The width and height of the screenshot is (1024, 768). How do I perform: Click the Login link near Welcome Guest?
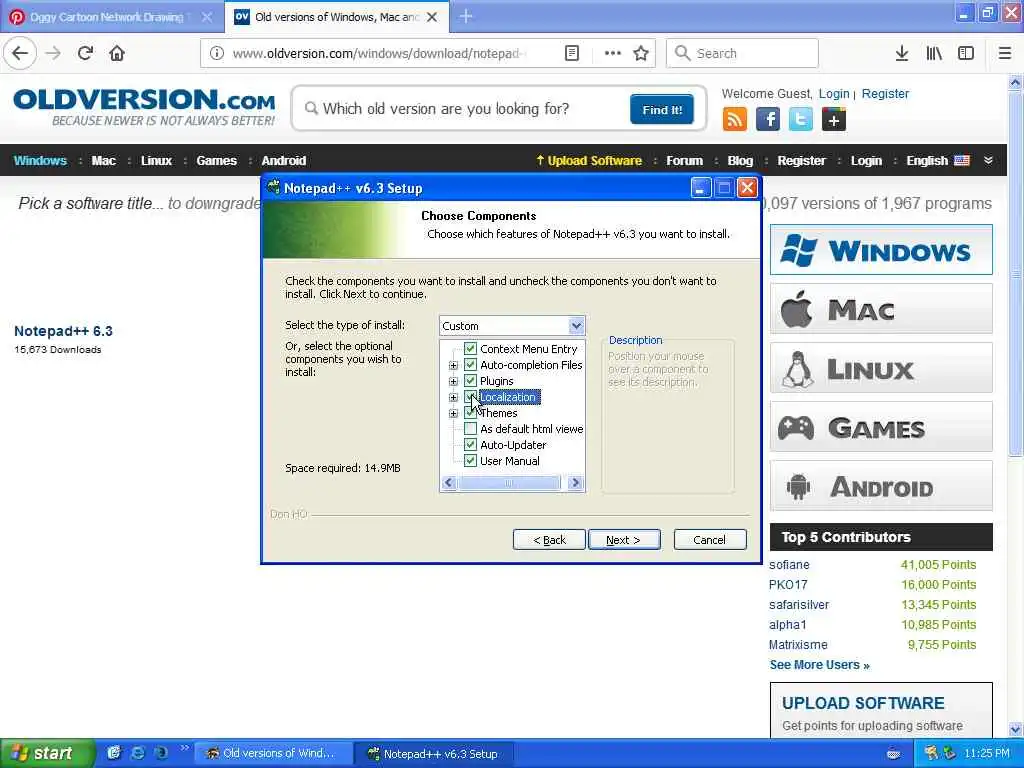[x=834, y=93]
